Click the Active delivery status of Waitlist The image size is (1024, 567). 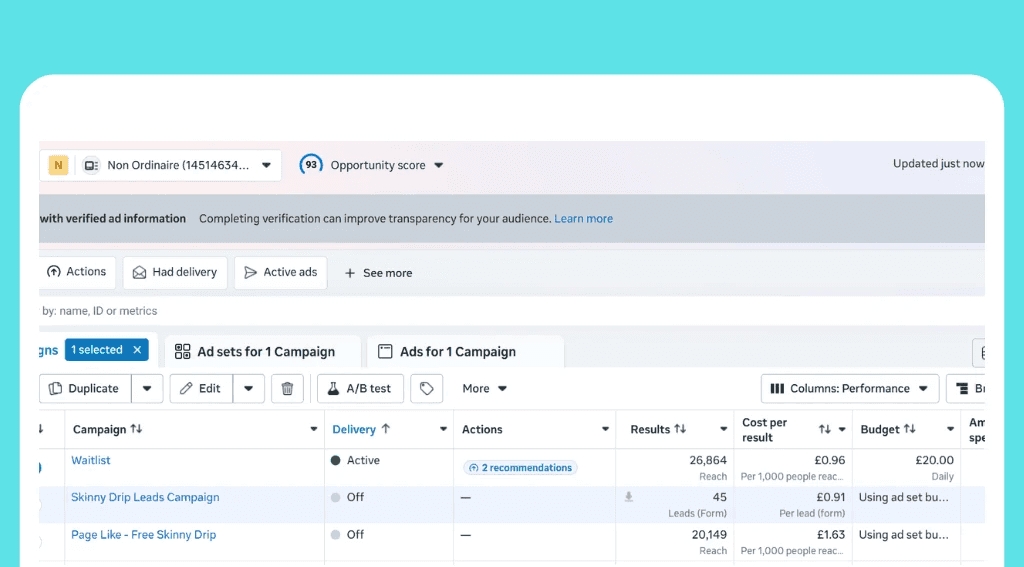[x=356, y=461]
